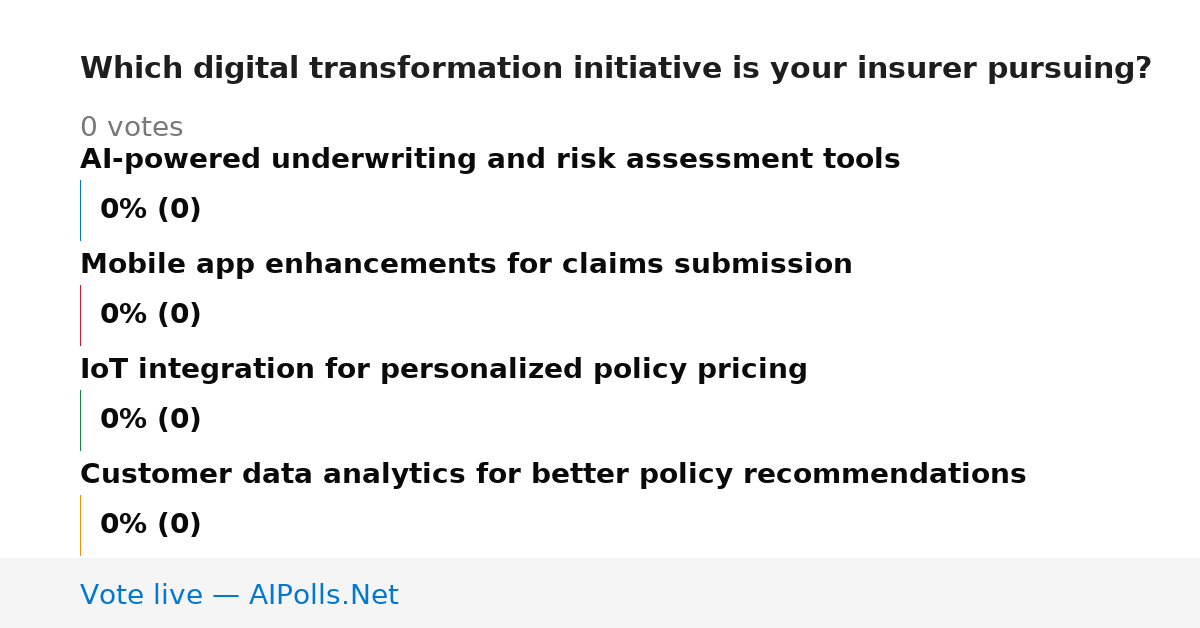Select IoT integration for personalized policy pricing
Viewport: 1200px width, 628px height.
click(x=444, y=370)
